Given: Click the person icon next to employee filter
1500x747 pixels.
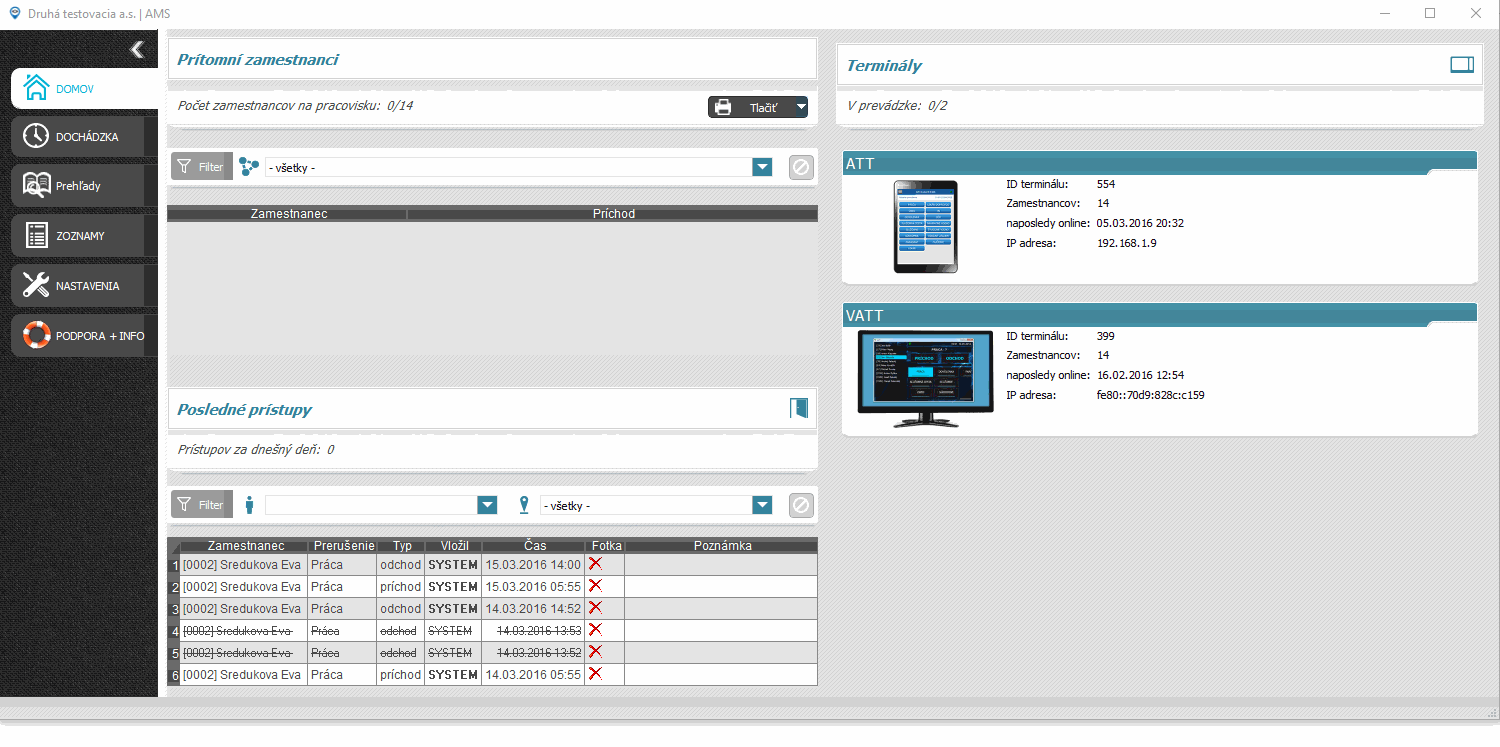Looking at the screenshot, I should pos(249,505).
